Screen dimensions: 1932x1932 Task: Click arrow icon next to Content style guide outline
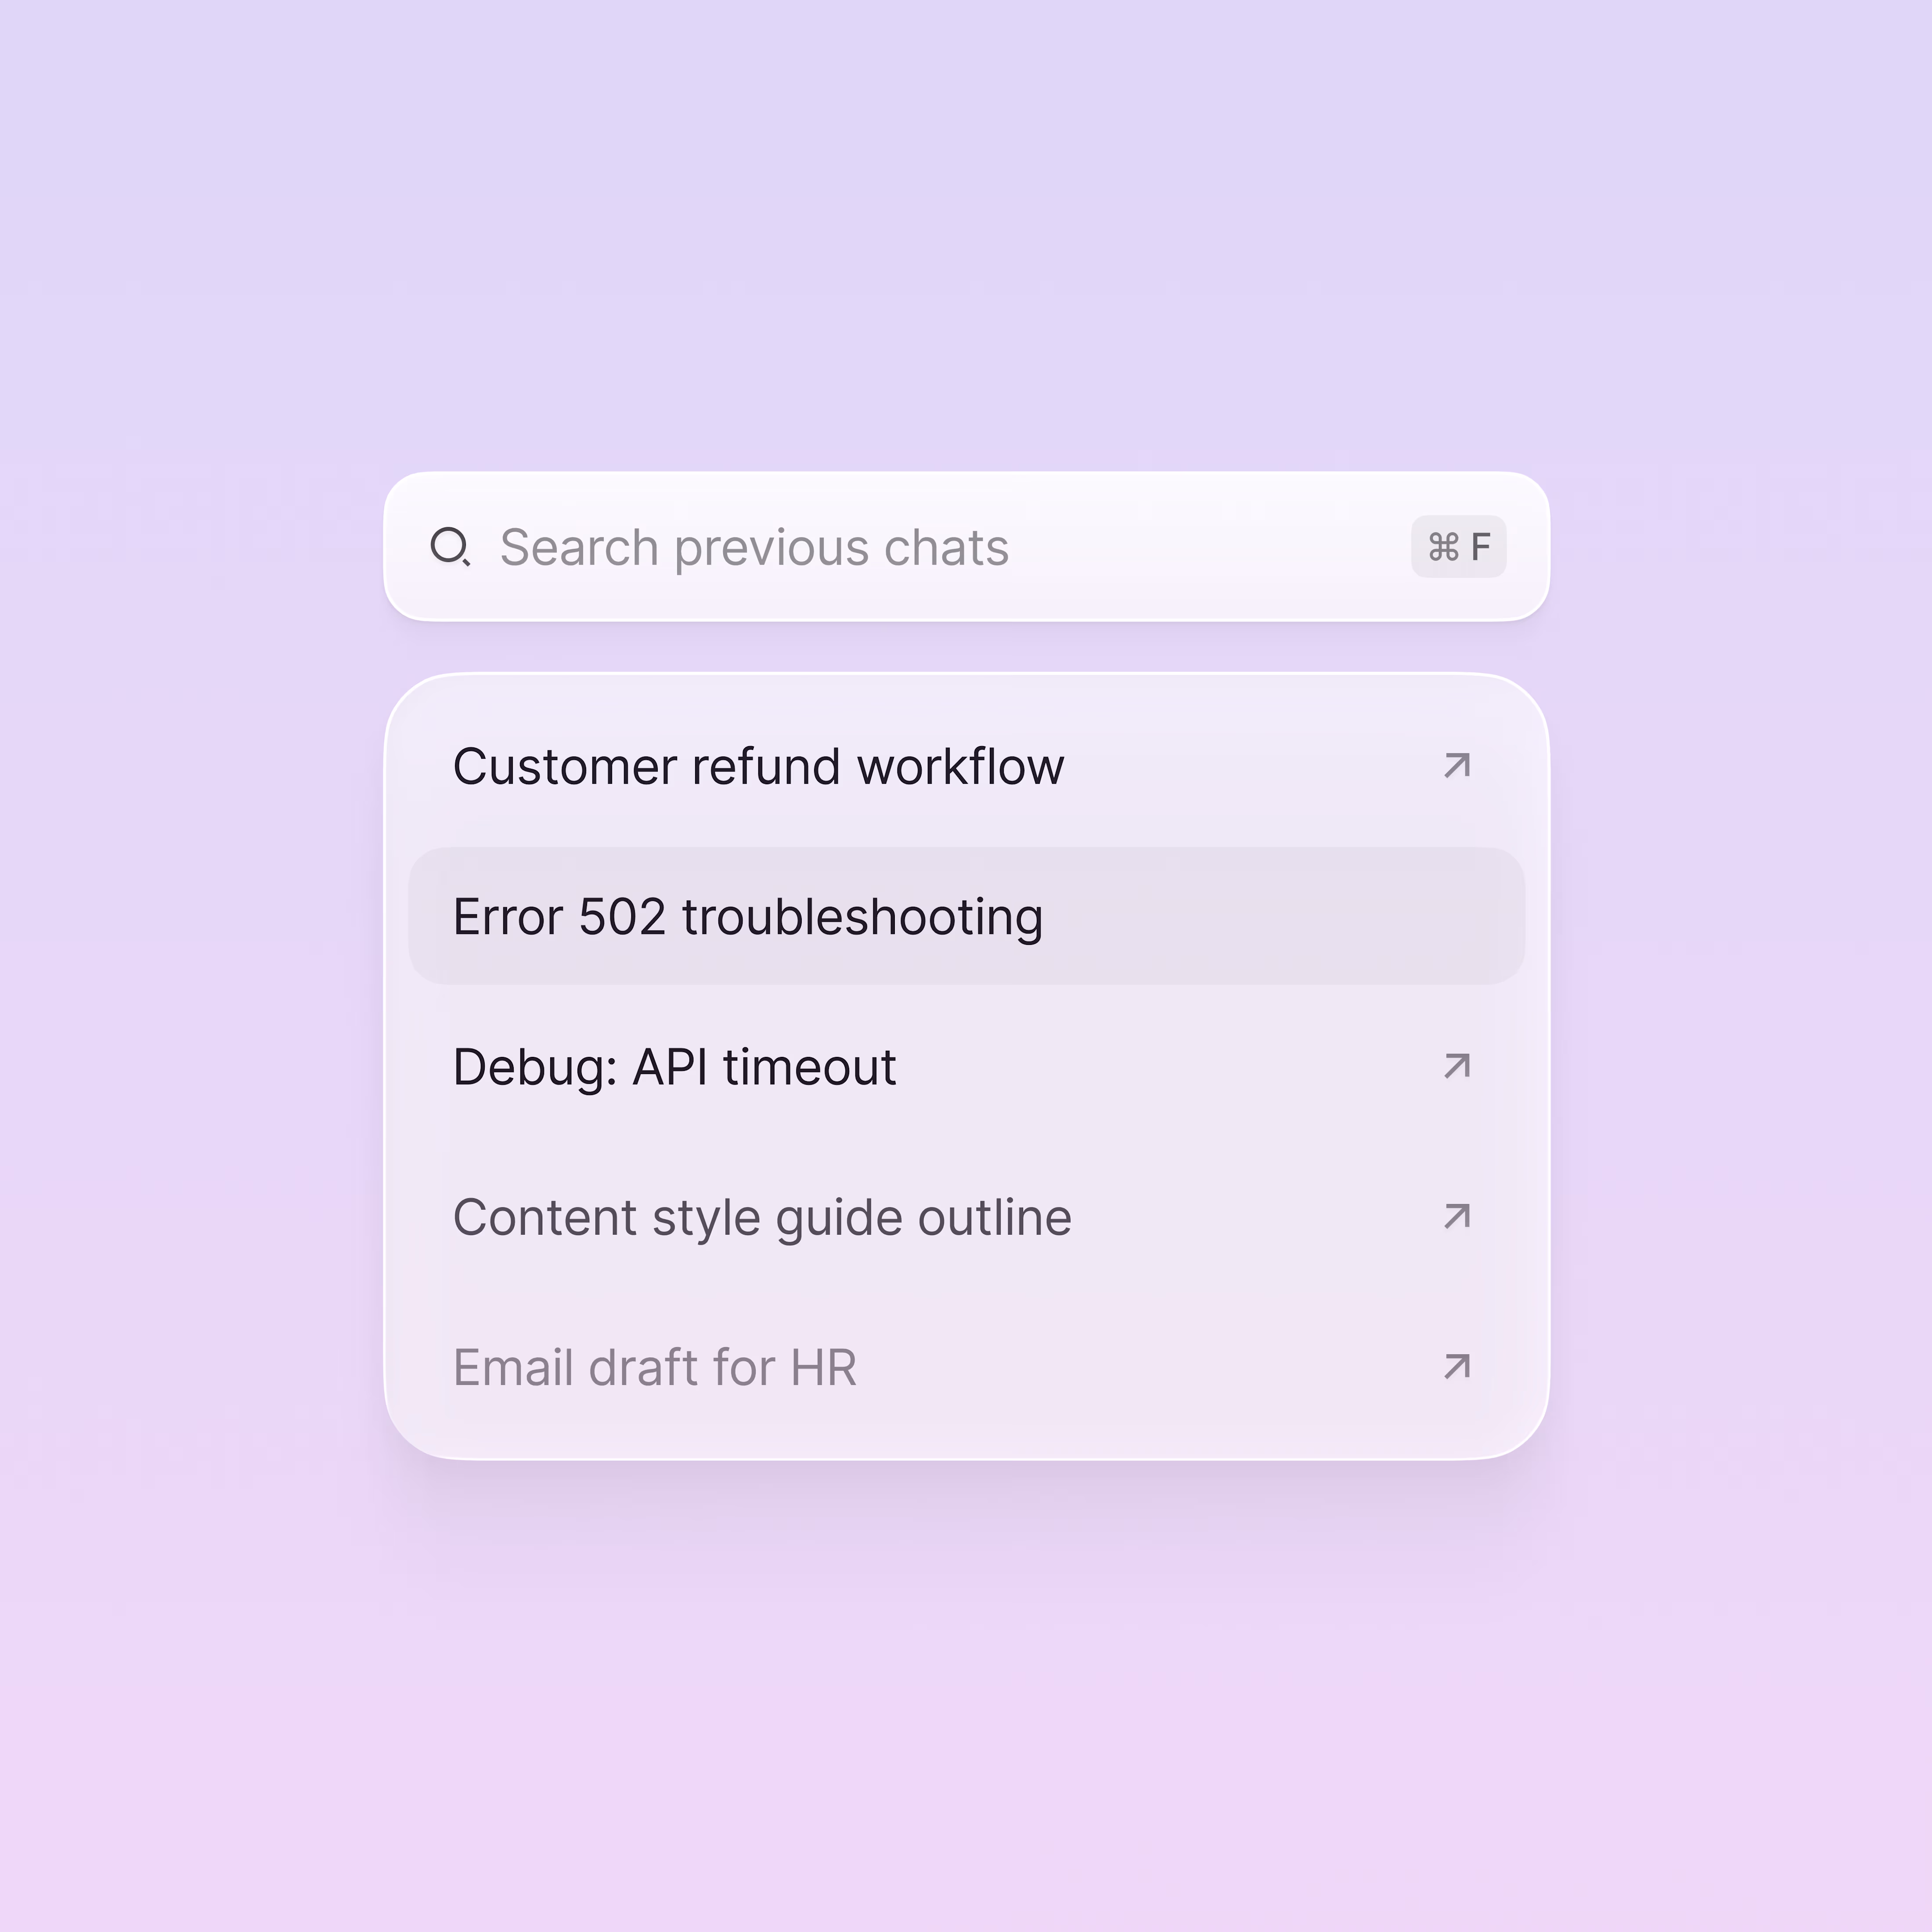pos(1457,1216)
